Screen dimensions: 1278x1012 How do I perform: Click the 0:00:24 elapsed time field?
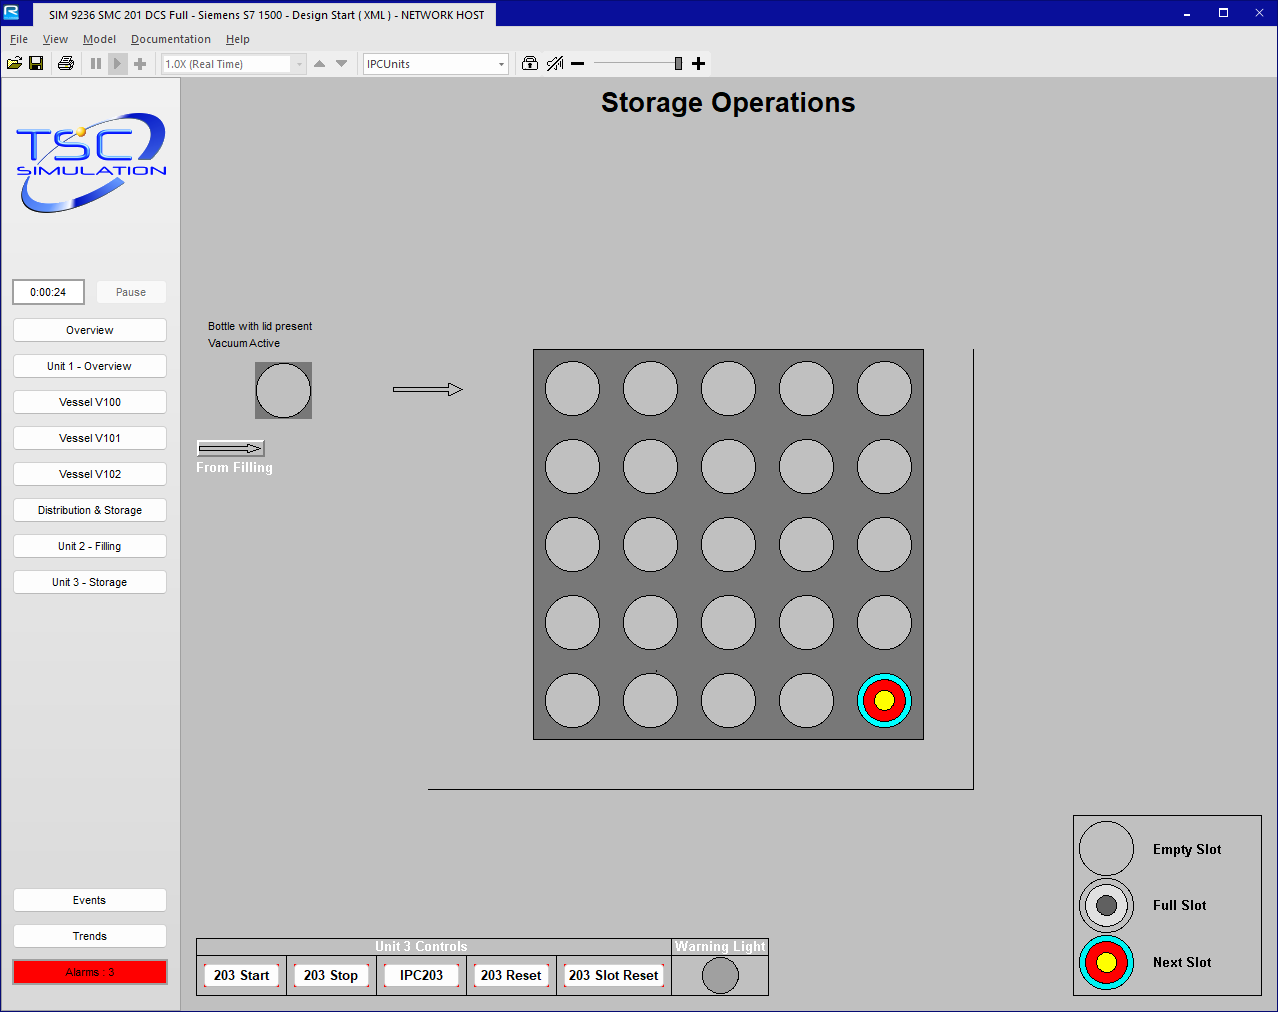click(48, 292)
